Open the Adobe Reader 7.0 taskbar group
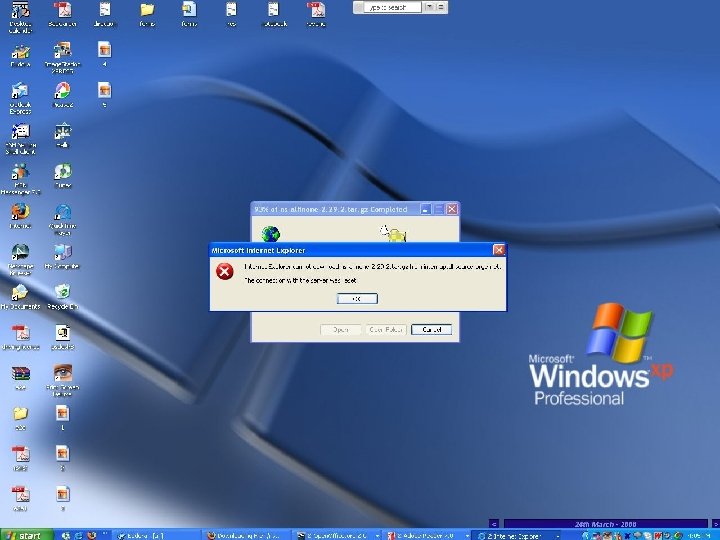The width and height of the screenshot is (720, 540). coord(427,535)
